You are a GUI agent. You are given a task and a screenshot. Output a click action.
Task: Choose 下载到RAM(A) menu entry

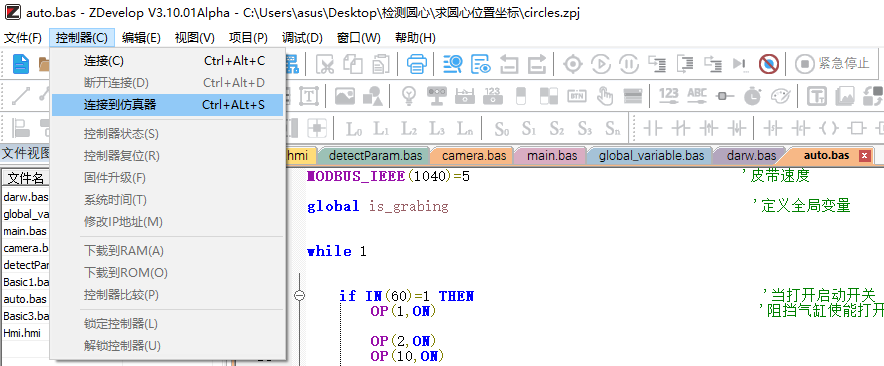click(x=167, y=251)
